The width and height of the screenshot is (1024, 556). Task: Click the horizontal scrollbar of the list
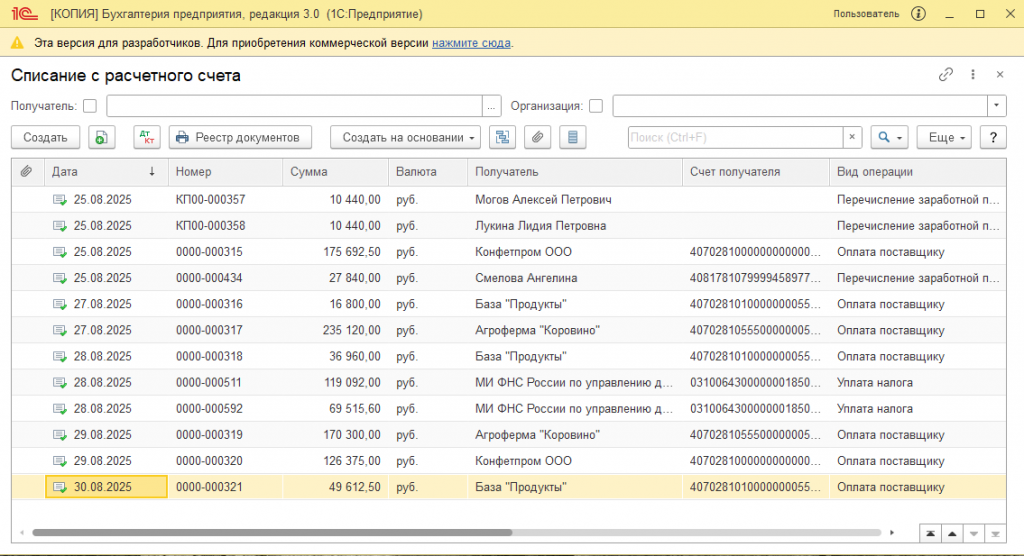click(272, 532)
